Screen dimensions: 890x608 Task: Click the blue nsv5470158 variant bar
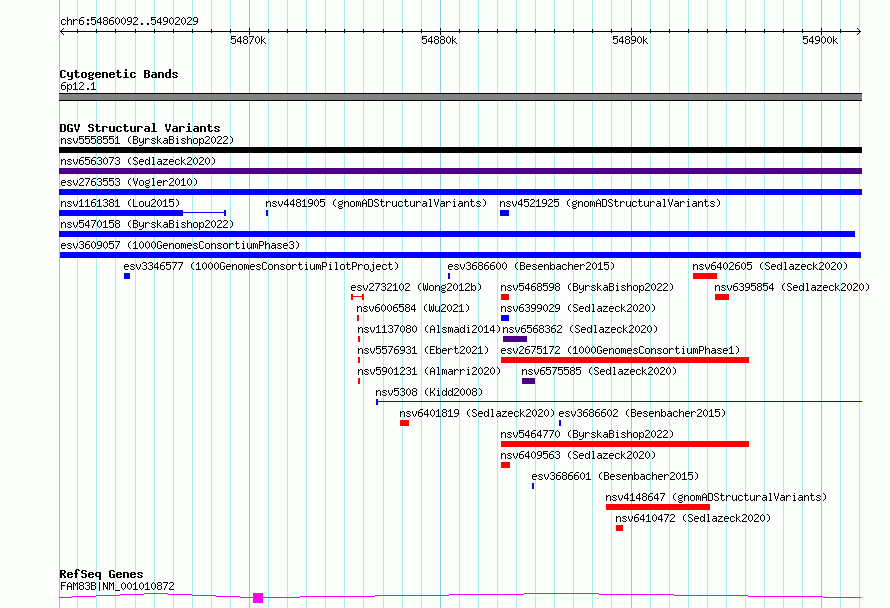point(457,234)
